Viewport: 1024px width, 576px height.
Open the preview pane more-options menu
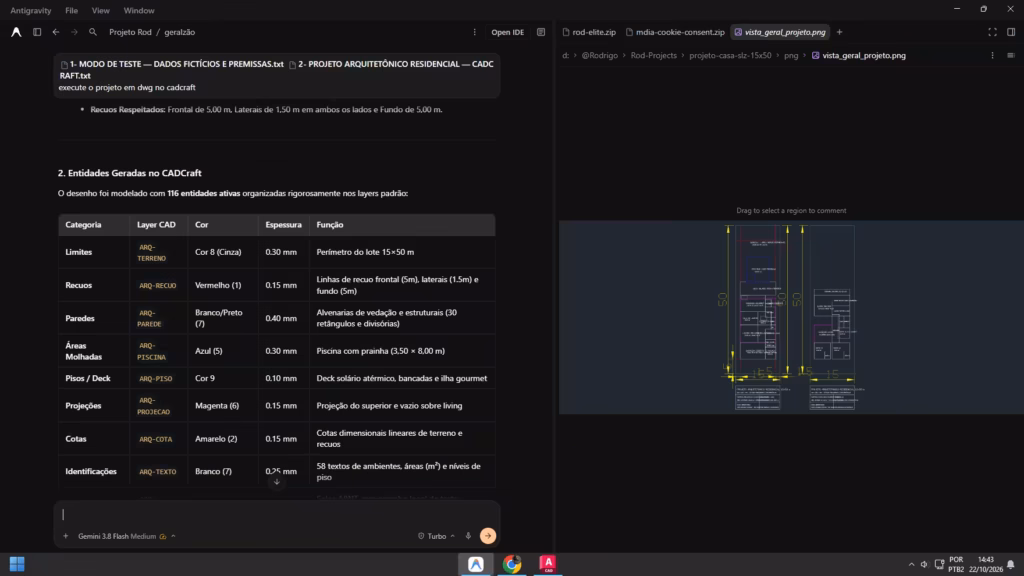pyautogui.click(x=993, y=56)
